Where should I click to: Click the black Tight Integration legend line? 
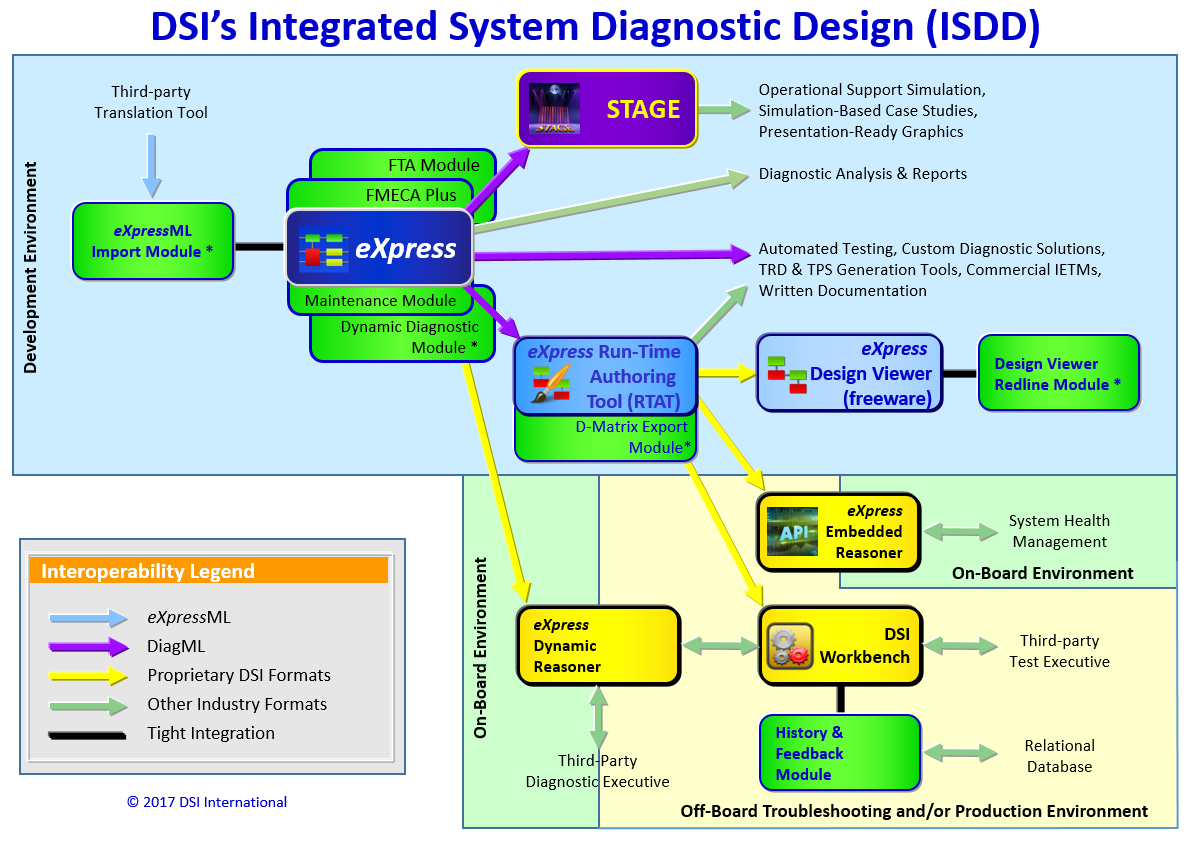tap(87, 735)
